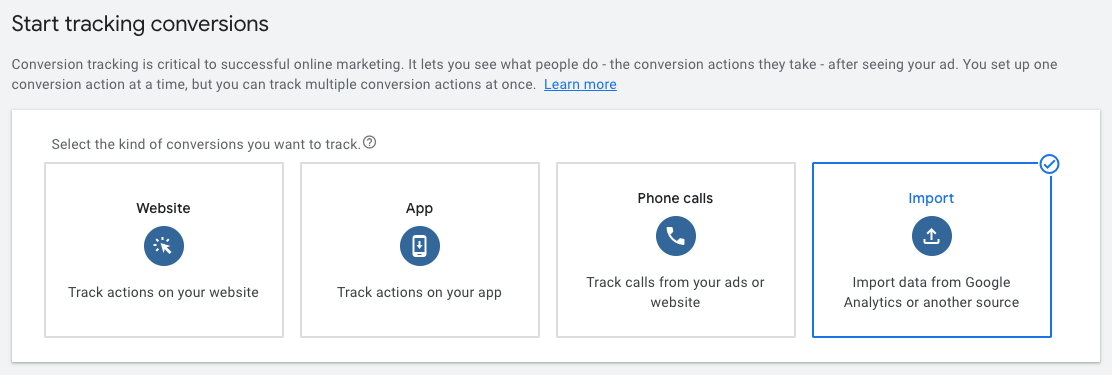The height and width of the screenshot is (375, 1112).
Task: Click 'Import data from Google Analytics' description
Action: click(932, 292)
